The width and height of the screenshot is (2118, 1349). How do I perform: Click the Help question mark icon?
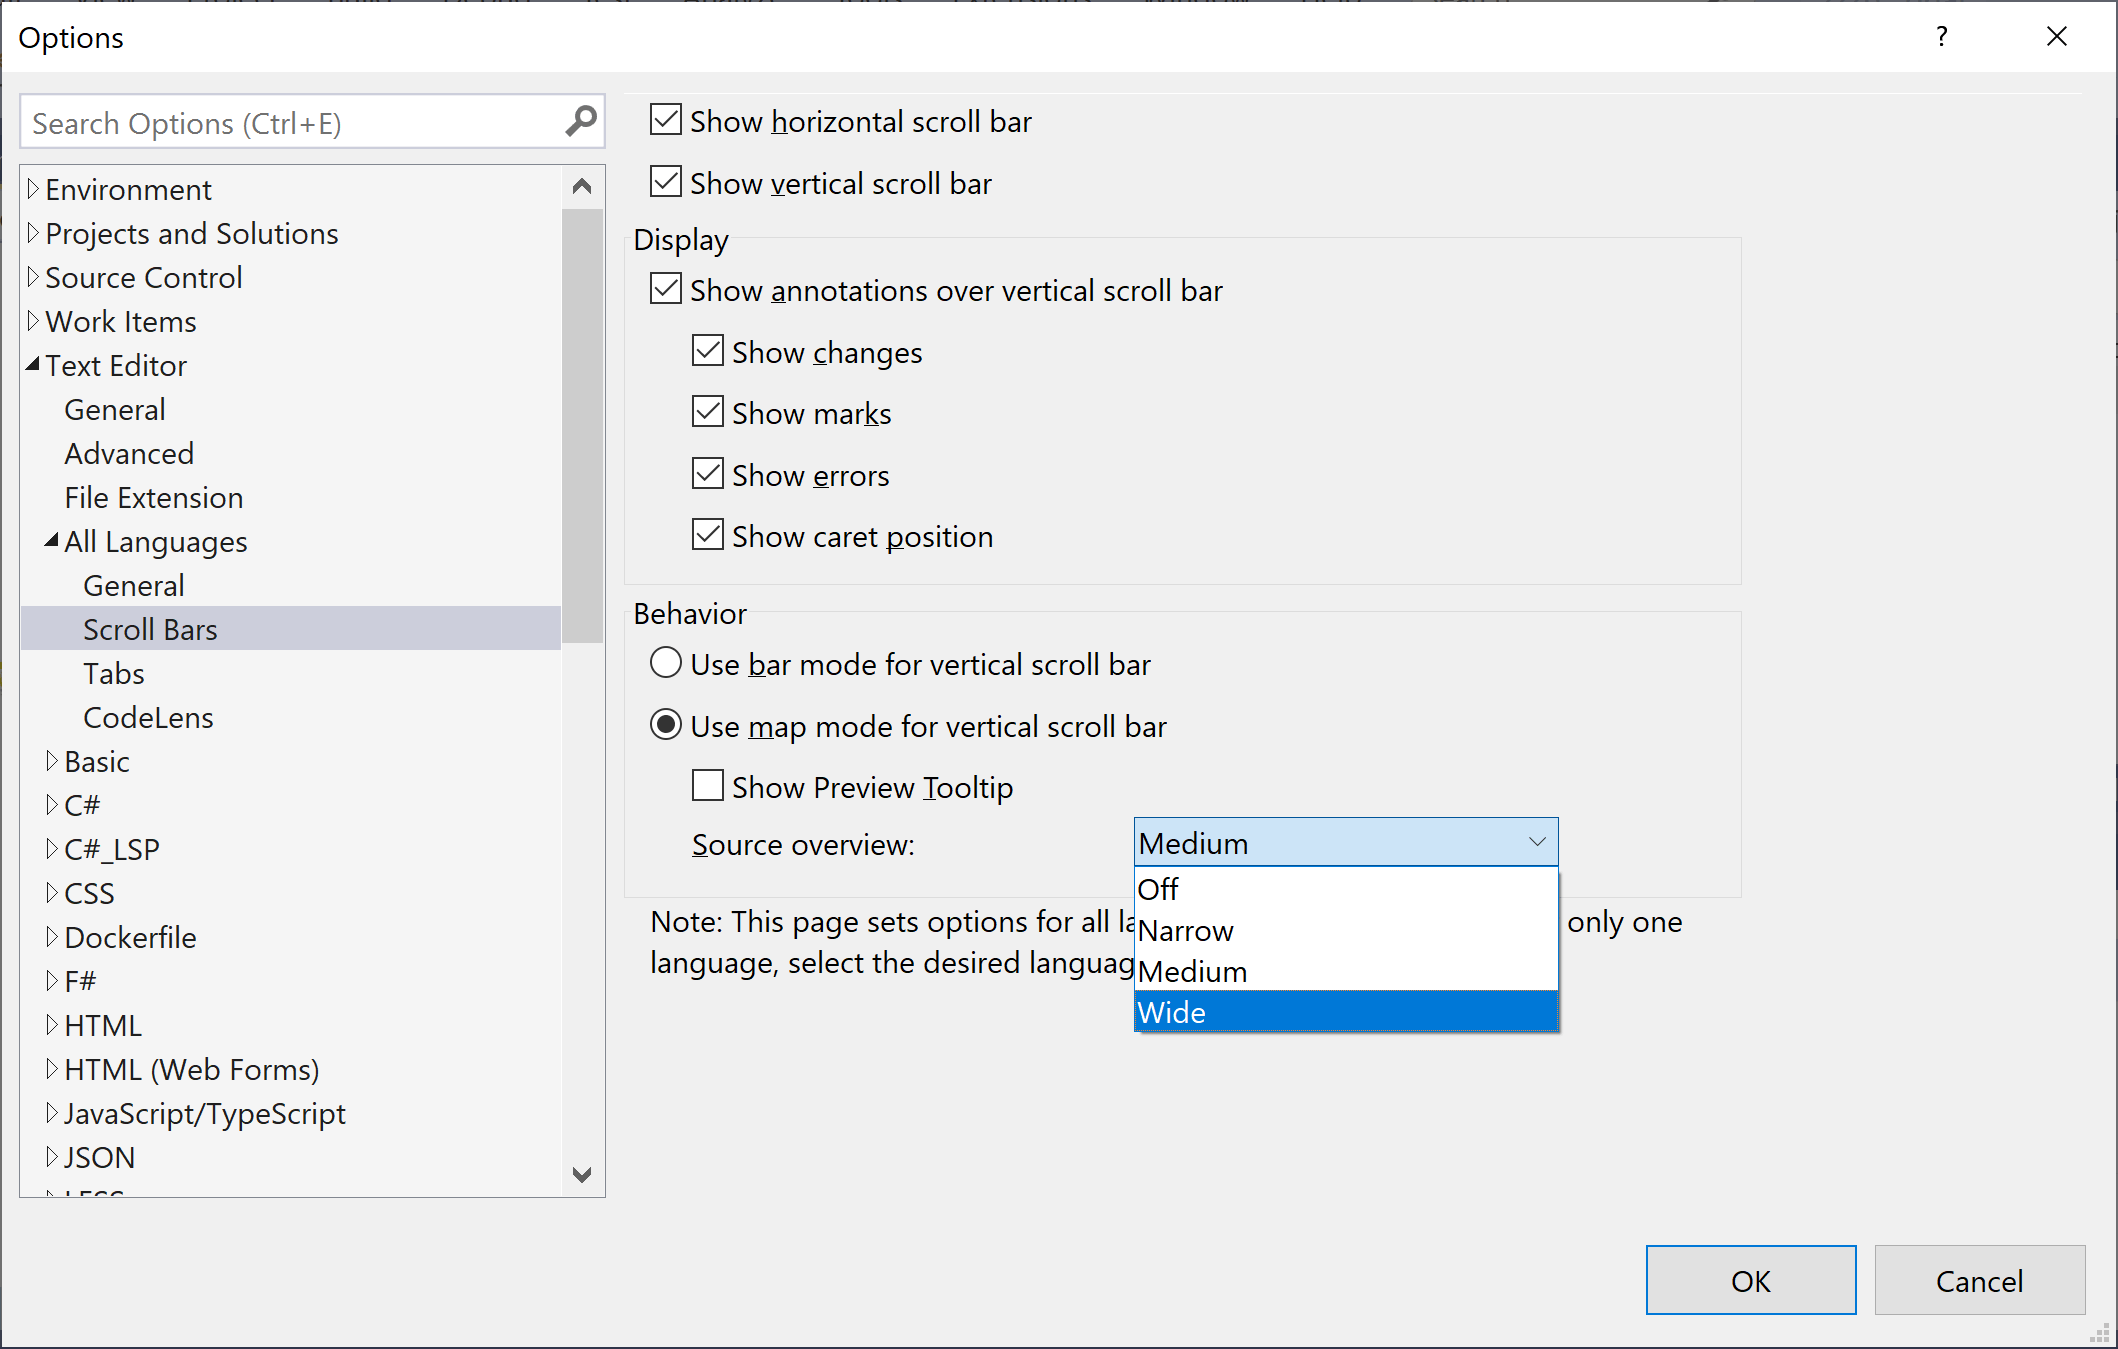[x=1941, y=36]
